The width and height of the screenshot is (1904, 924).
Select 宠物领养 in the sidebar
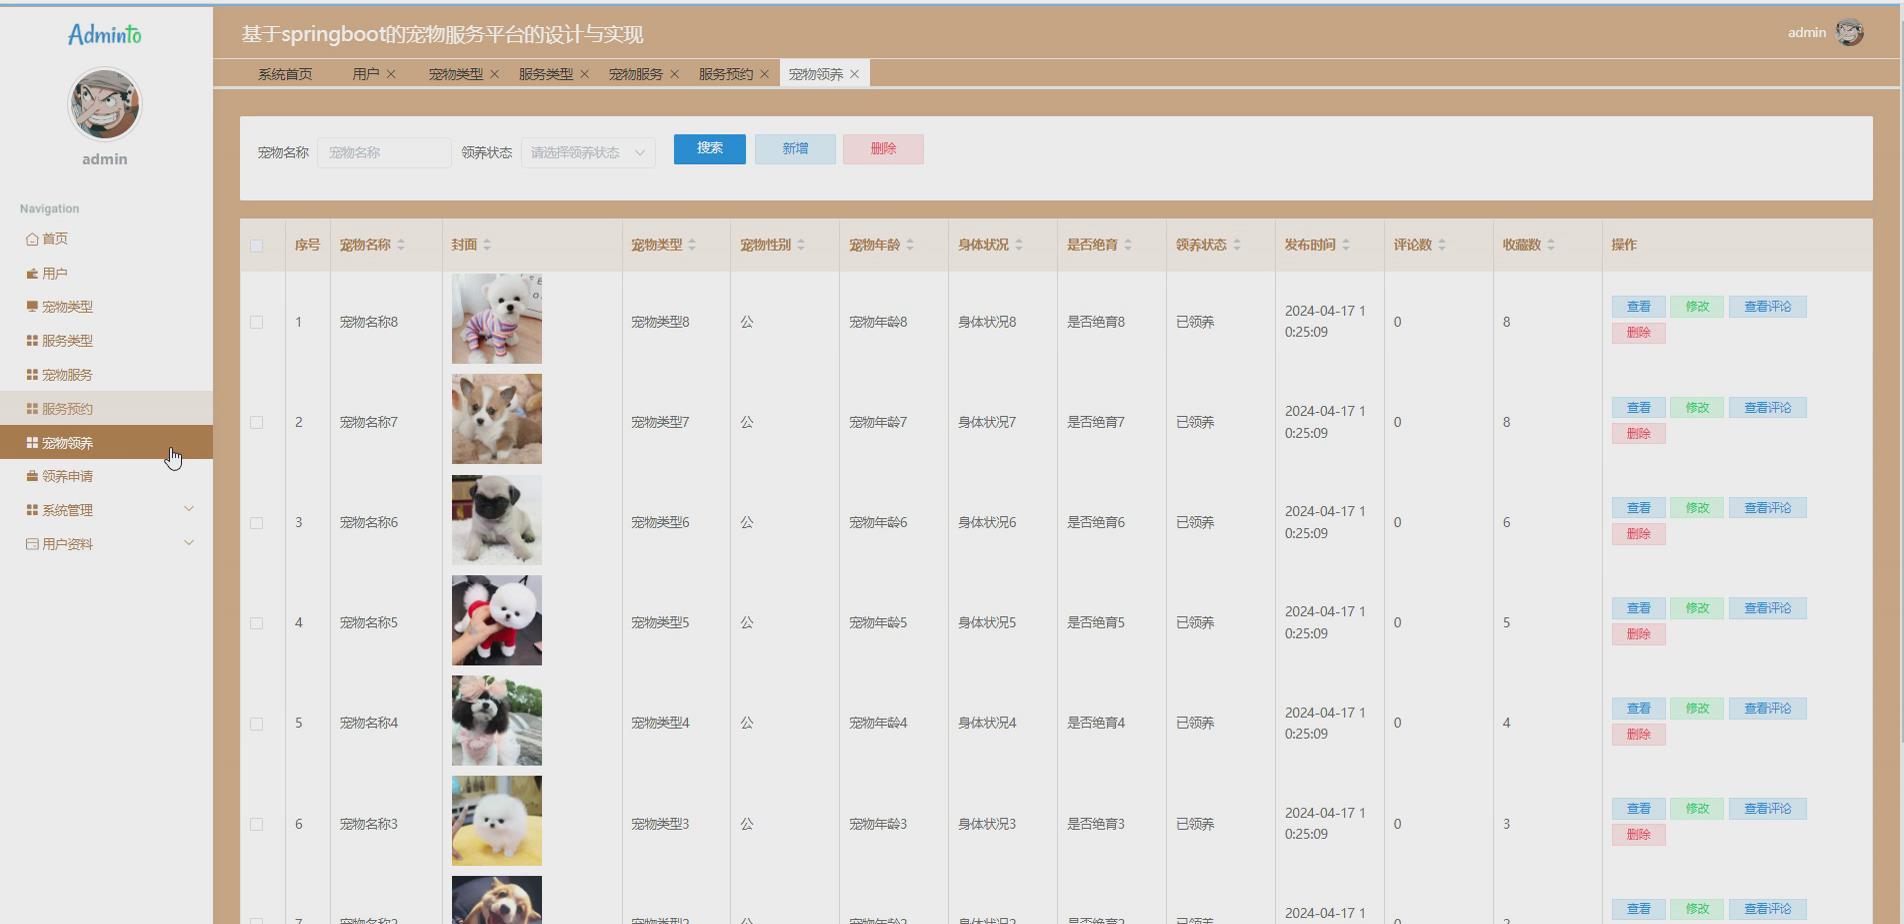tap(106, 443)
